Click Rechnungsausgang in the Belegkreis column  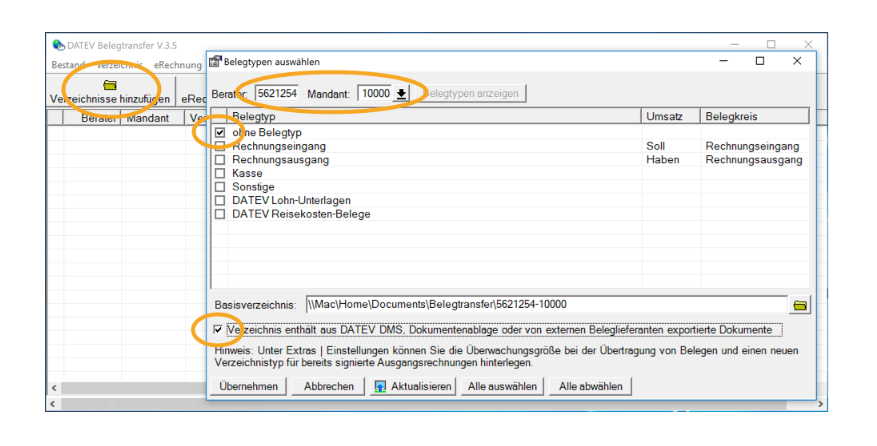754,160
